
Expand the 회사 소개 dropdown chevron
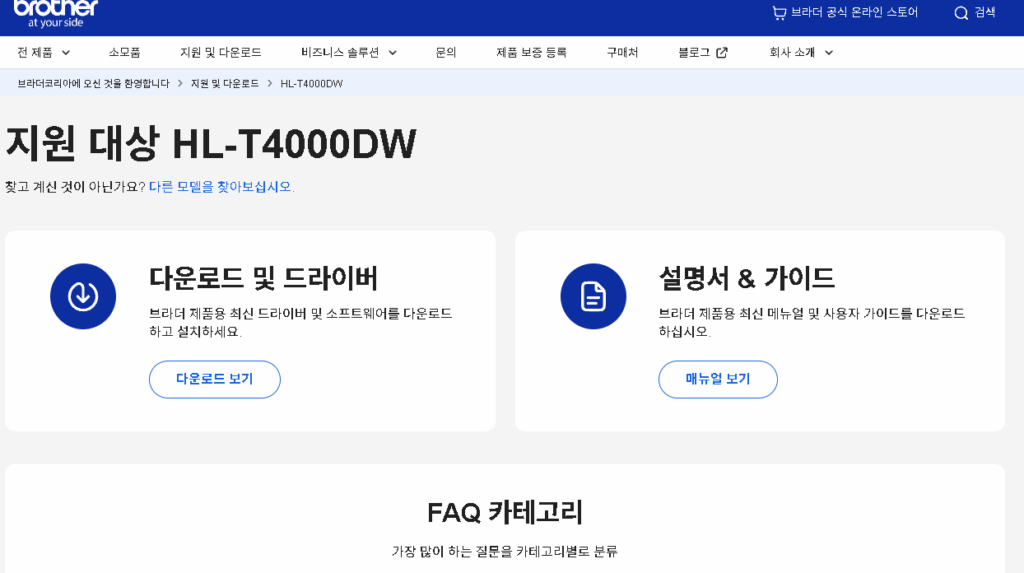[x=829, y=53]
